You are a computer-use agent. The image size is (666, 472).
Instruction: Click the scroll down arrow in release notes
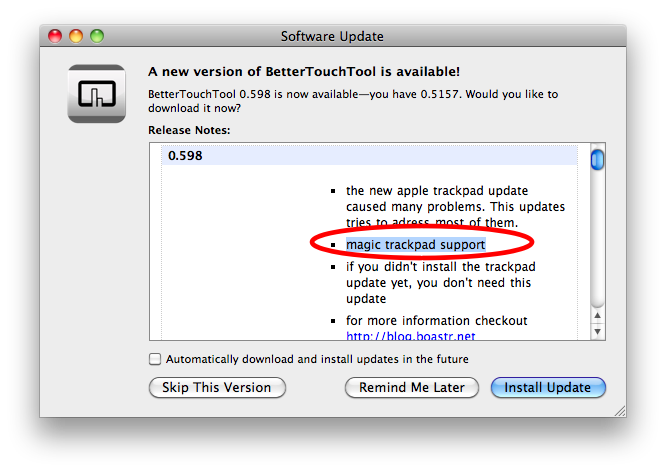[598, 331]
